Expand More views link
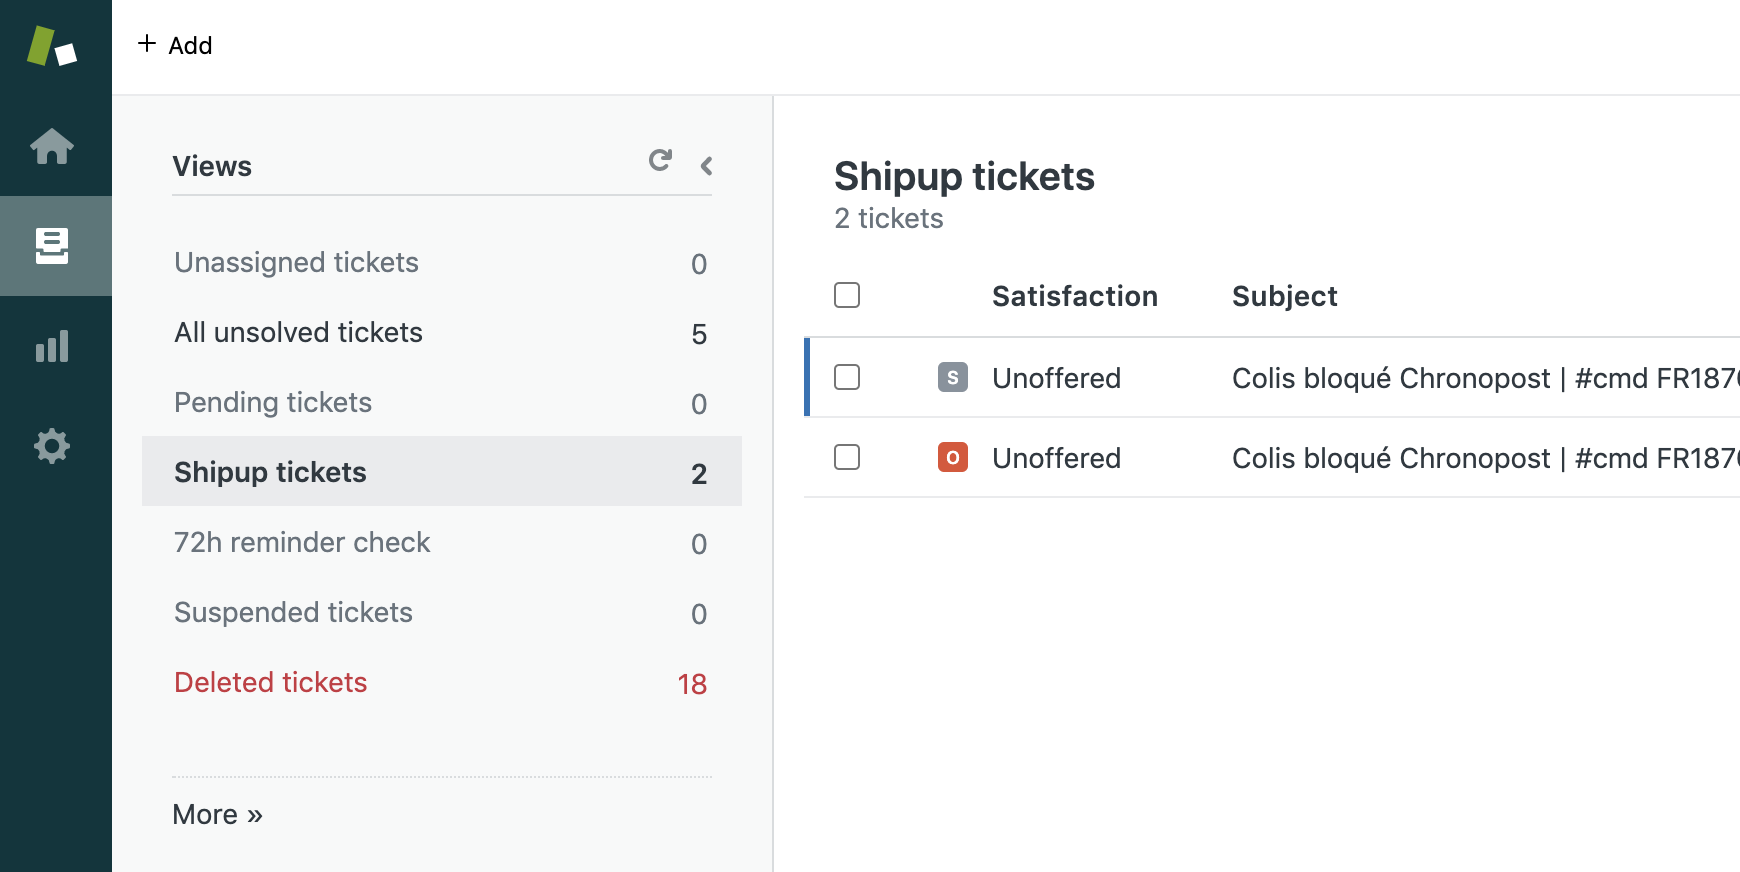 [217, 814]
